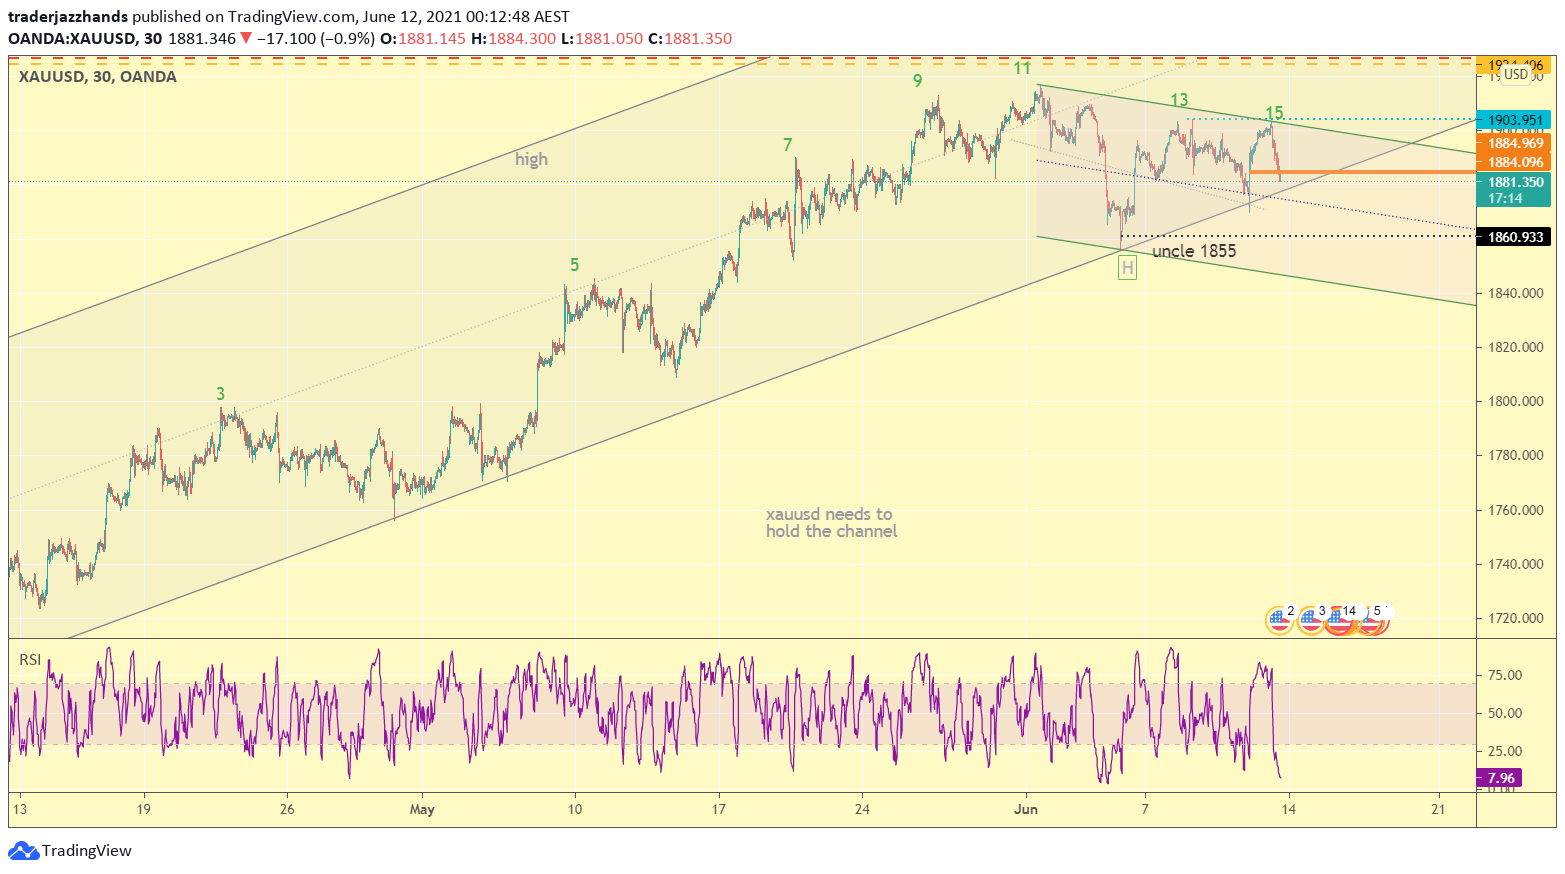Click the traderjazzhands author name
This screenshot has width=1565, height=874.
tap(68, 17)
